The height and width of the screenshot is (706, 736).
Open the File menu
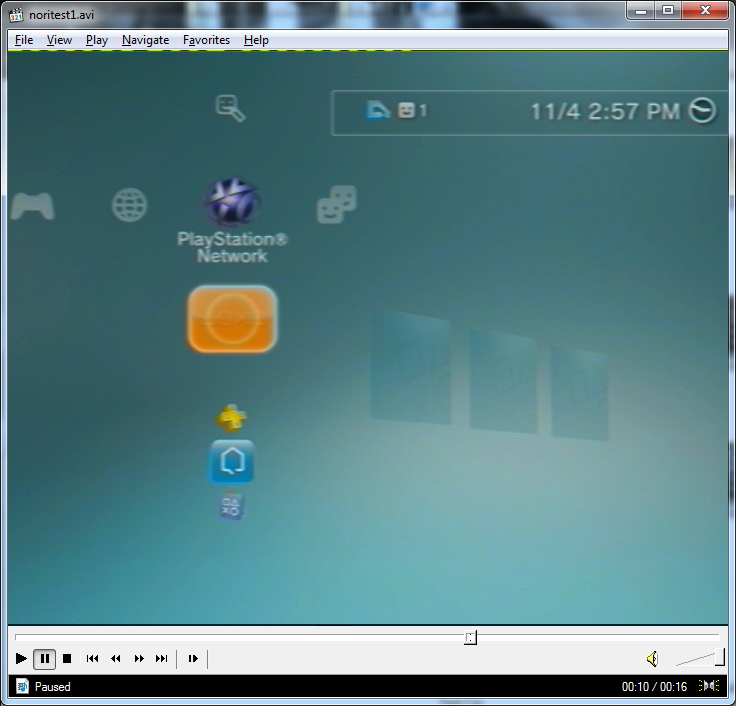coord(24,40)
